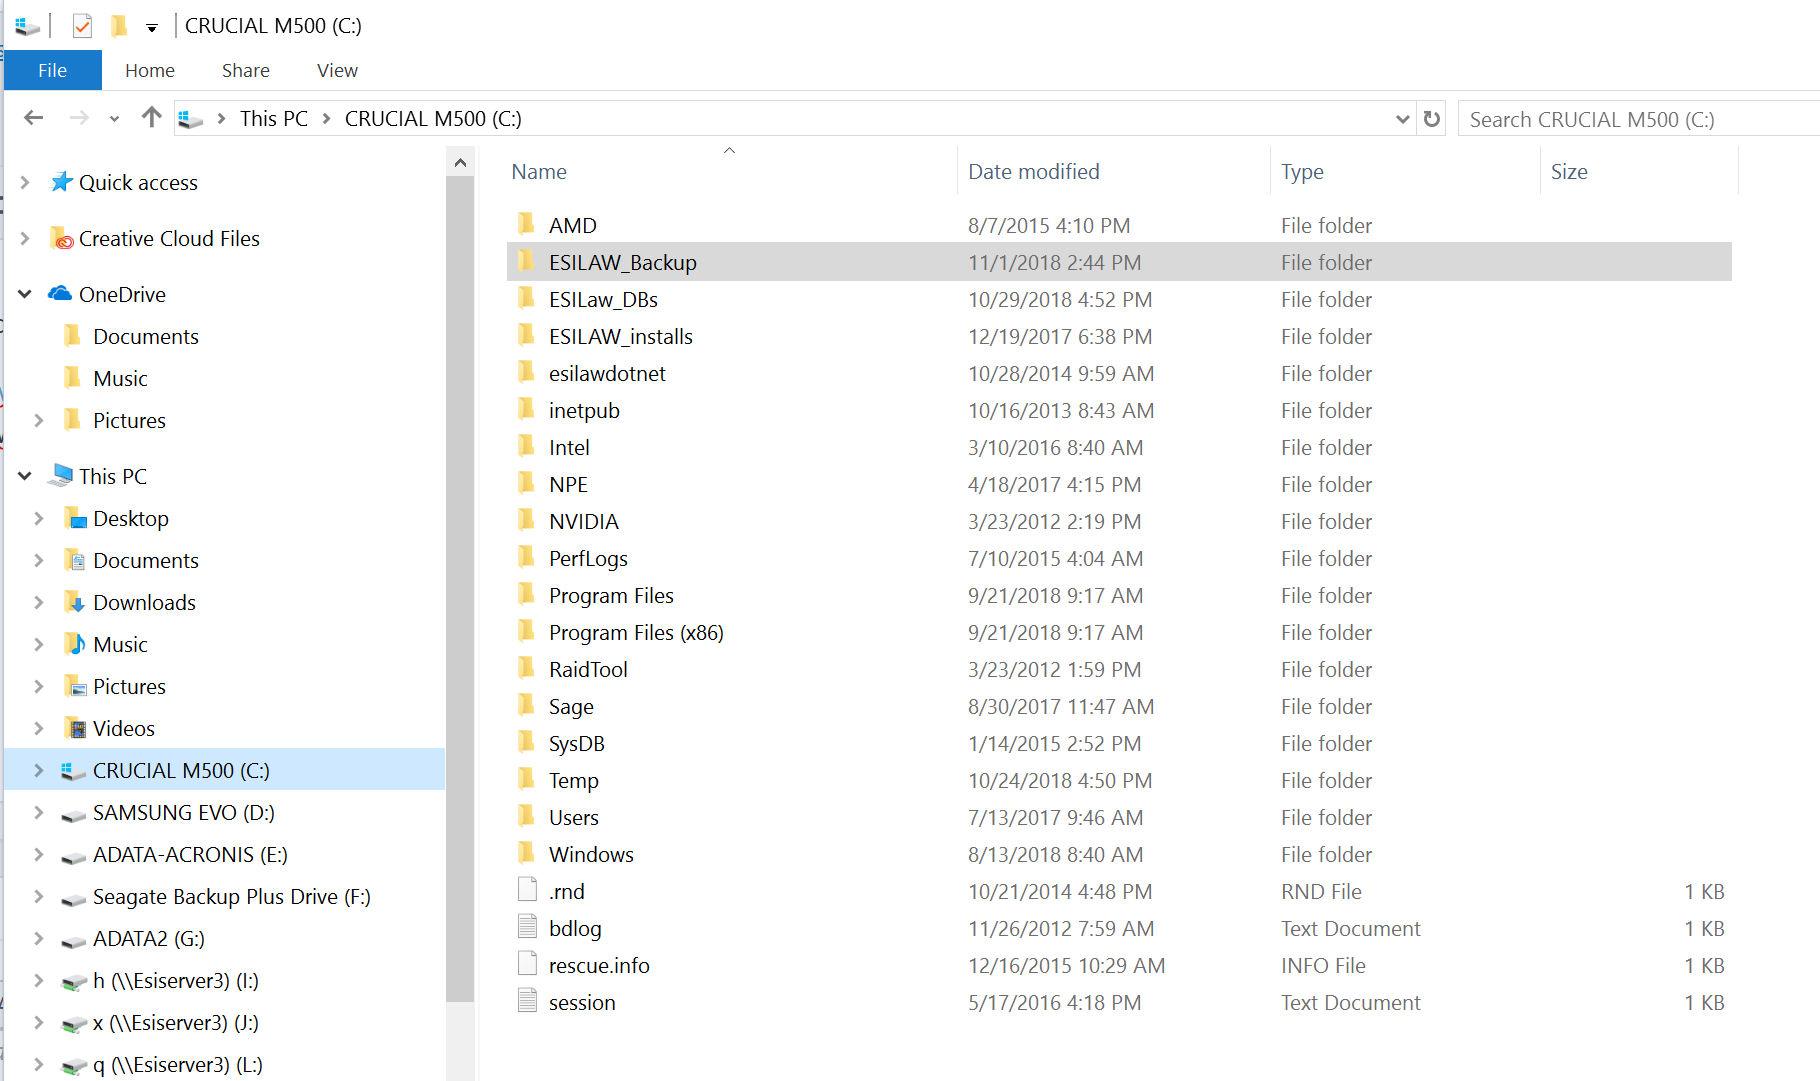
Task: Select the AMD folder icon
Action: [527, 224]
